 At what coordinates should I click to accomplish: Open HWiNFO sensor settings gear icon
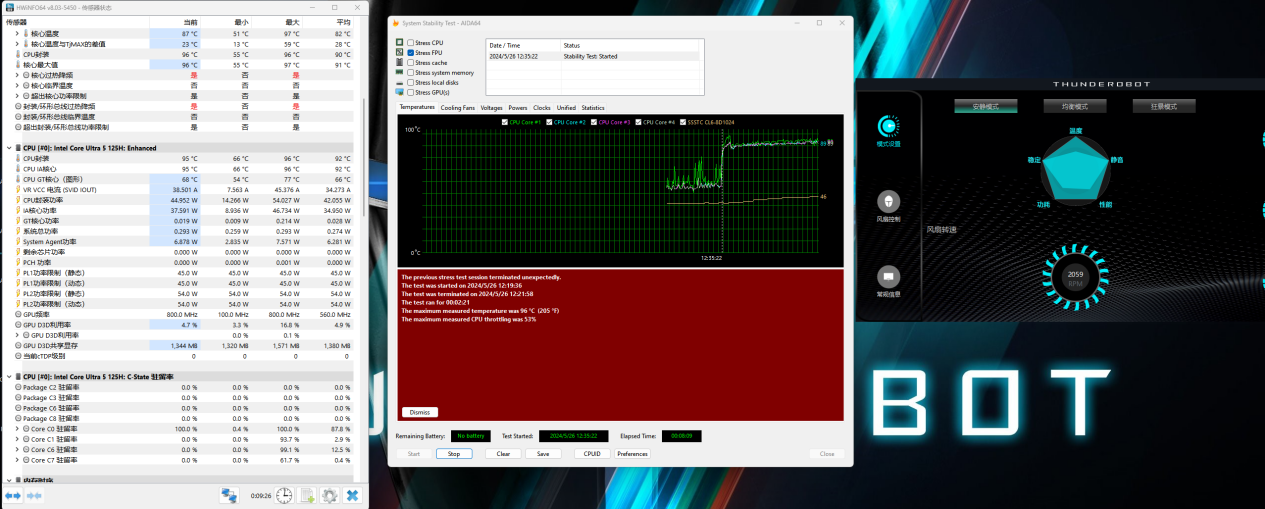tap(329, 495)
